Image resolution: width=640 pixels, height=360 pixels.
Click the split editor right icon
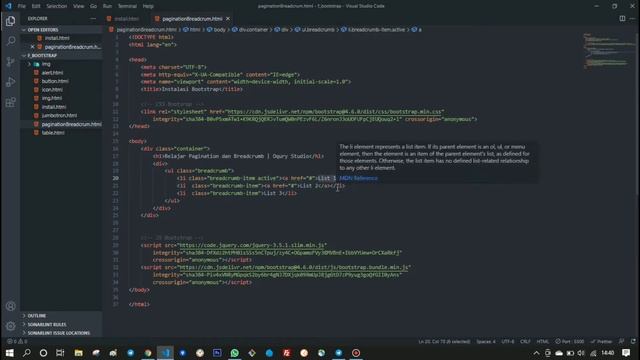coord(622,18)
